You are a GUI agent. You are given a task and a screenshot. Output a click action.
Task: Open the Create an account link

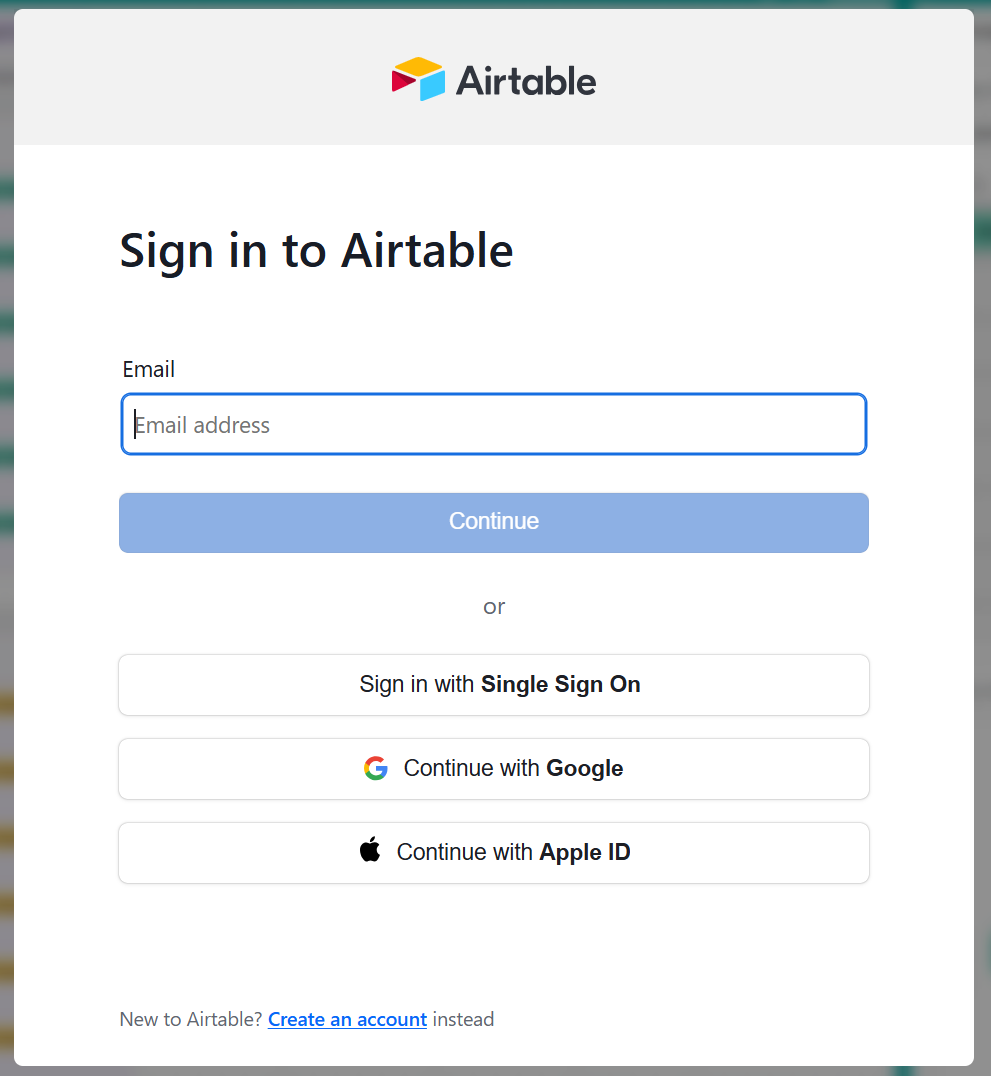click(x=347, y=1020)
